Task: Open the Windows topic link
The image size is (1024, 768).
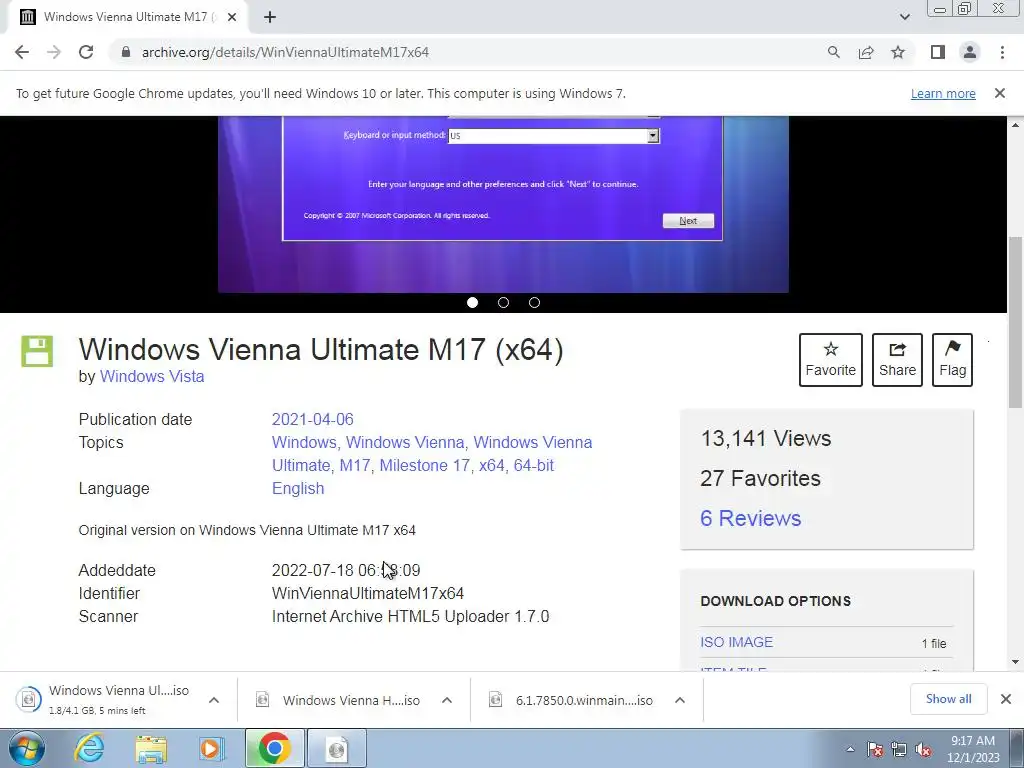Action: pyautogui.click(x=304, y=442)
